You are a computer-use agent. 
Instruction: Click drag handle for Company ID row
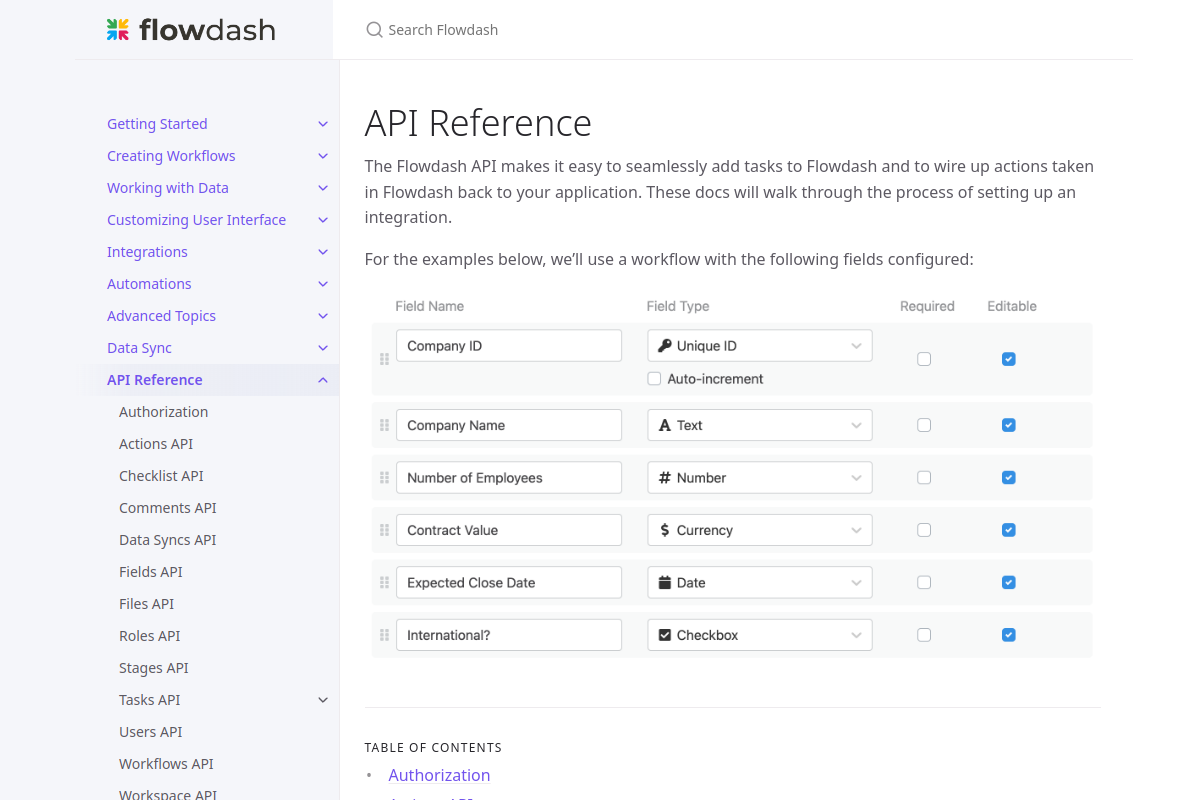pyautogui.click(x=384, y=359)
